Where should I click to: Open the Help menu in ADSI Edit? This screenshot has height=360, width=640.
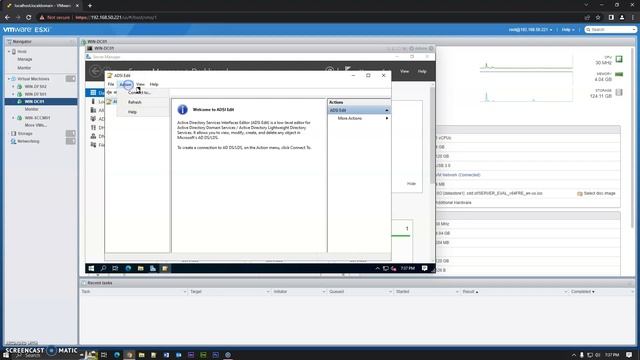[154, 84]
